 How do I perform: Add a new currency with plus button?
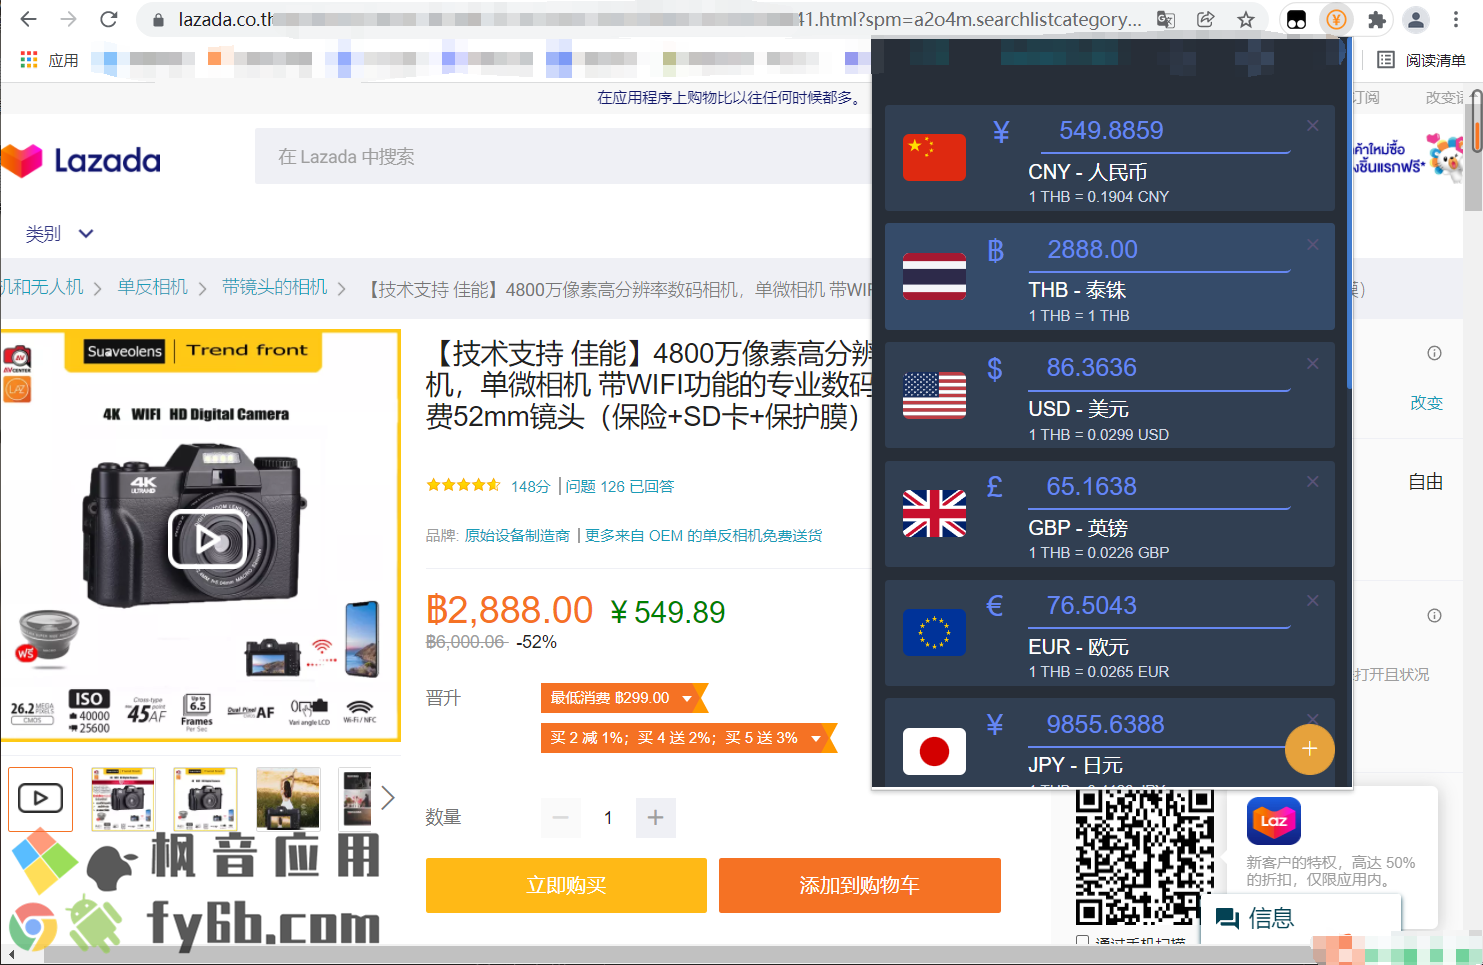1309,749
